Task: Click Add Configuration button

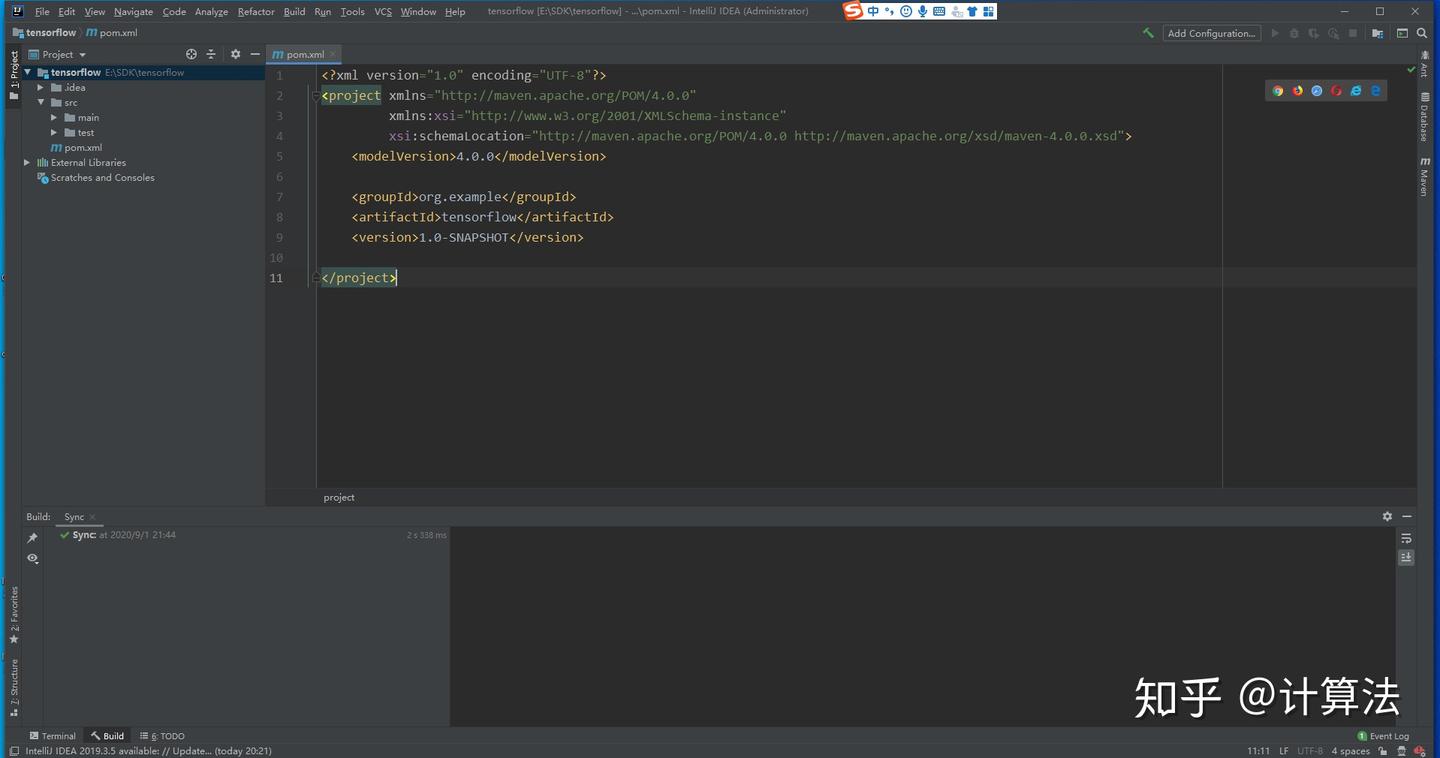Action: tap(1211, 33)
